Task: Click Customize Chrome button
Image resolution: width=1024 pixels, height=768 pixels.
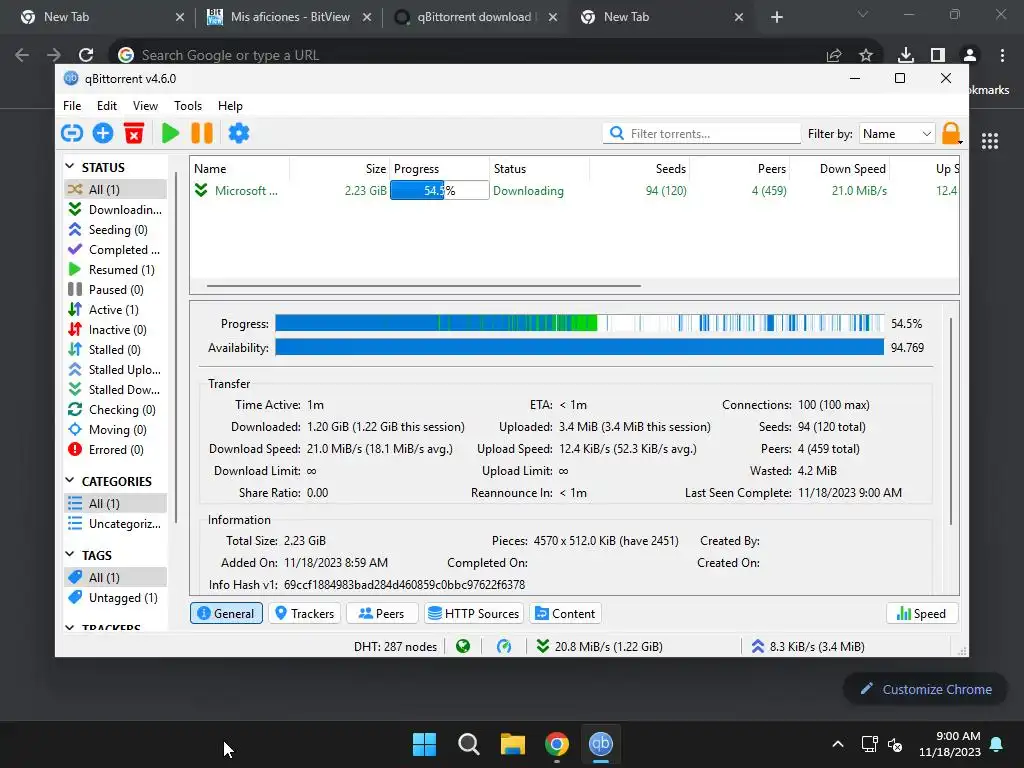Action: (x=925, y=689)
